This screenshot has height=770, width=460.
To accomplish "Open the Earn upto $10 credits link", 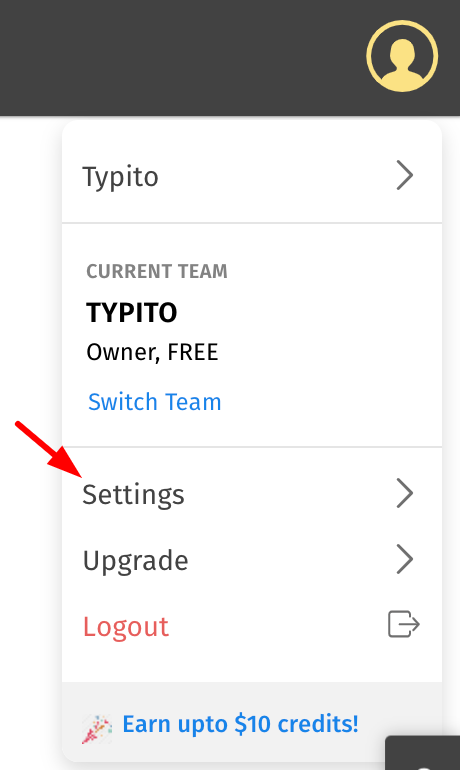I will pyautogui.click(x=241, y=724).
